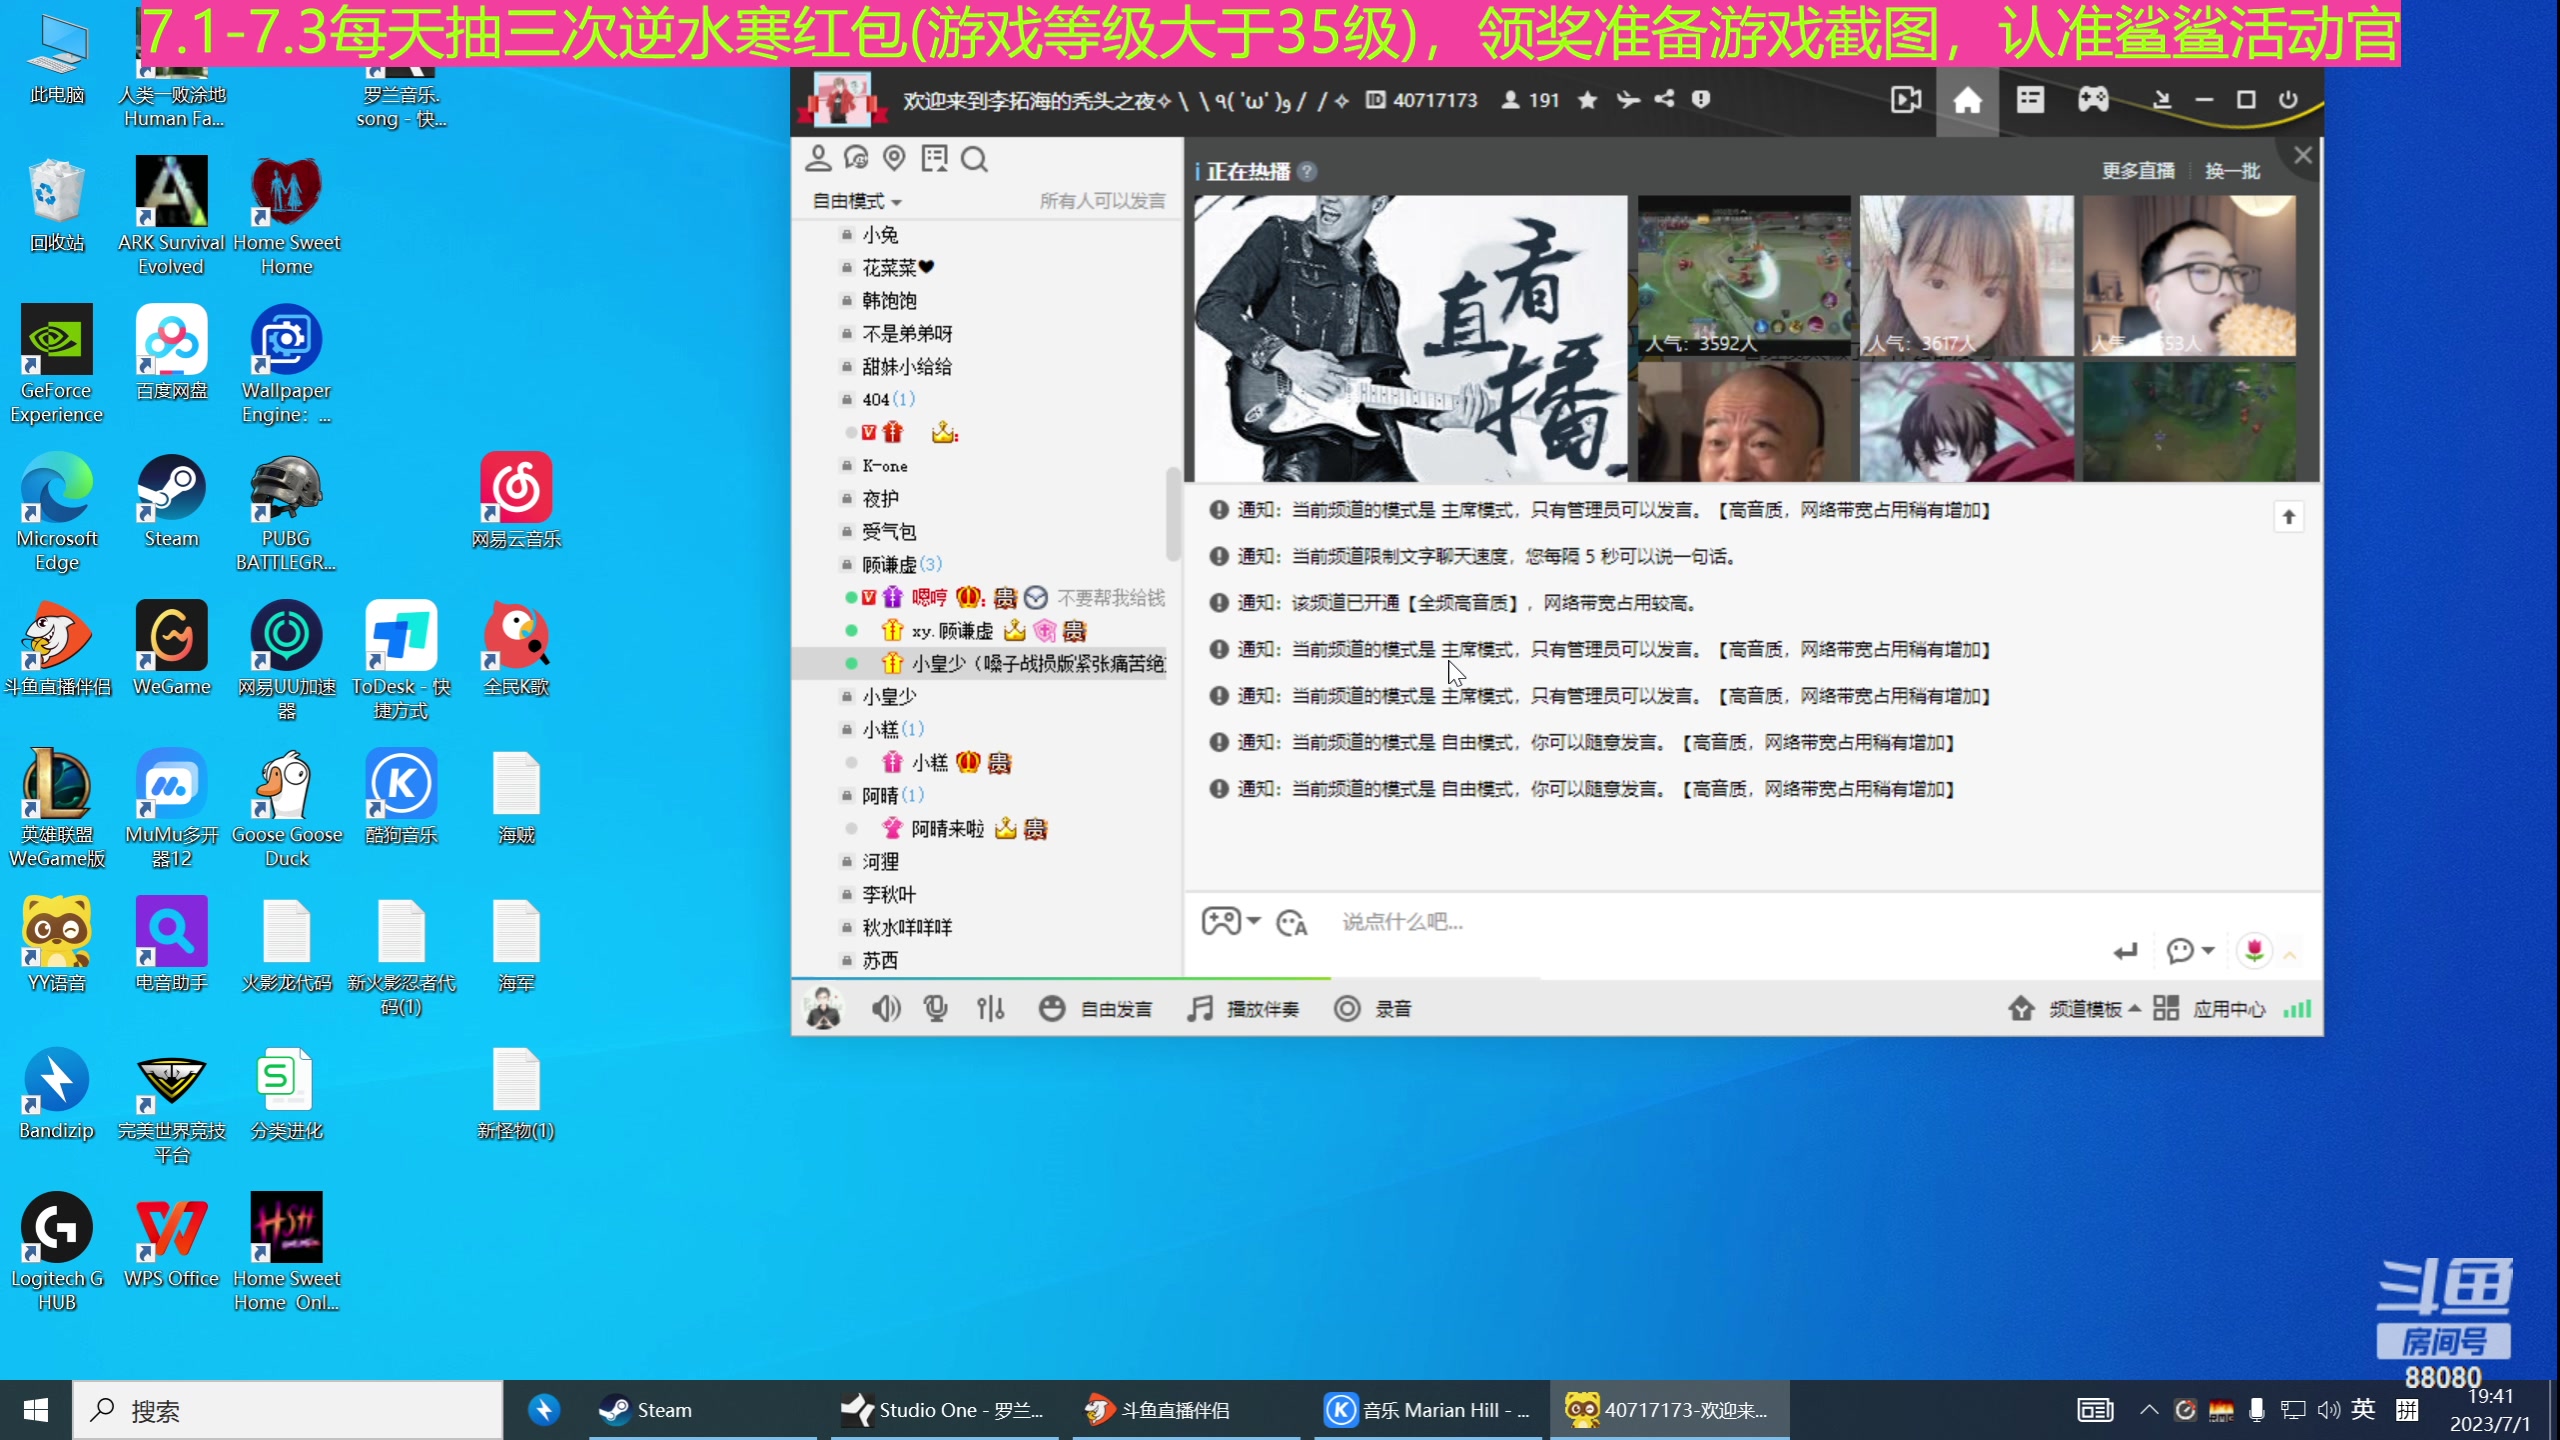
Task: Toggle 自由发言 free speech mode
Action: coord(1097,1008)
